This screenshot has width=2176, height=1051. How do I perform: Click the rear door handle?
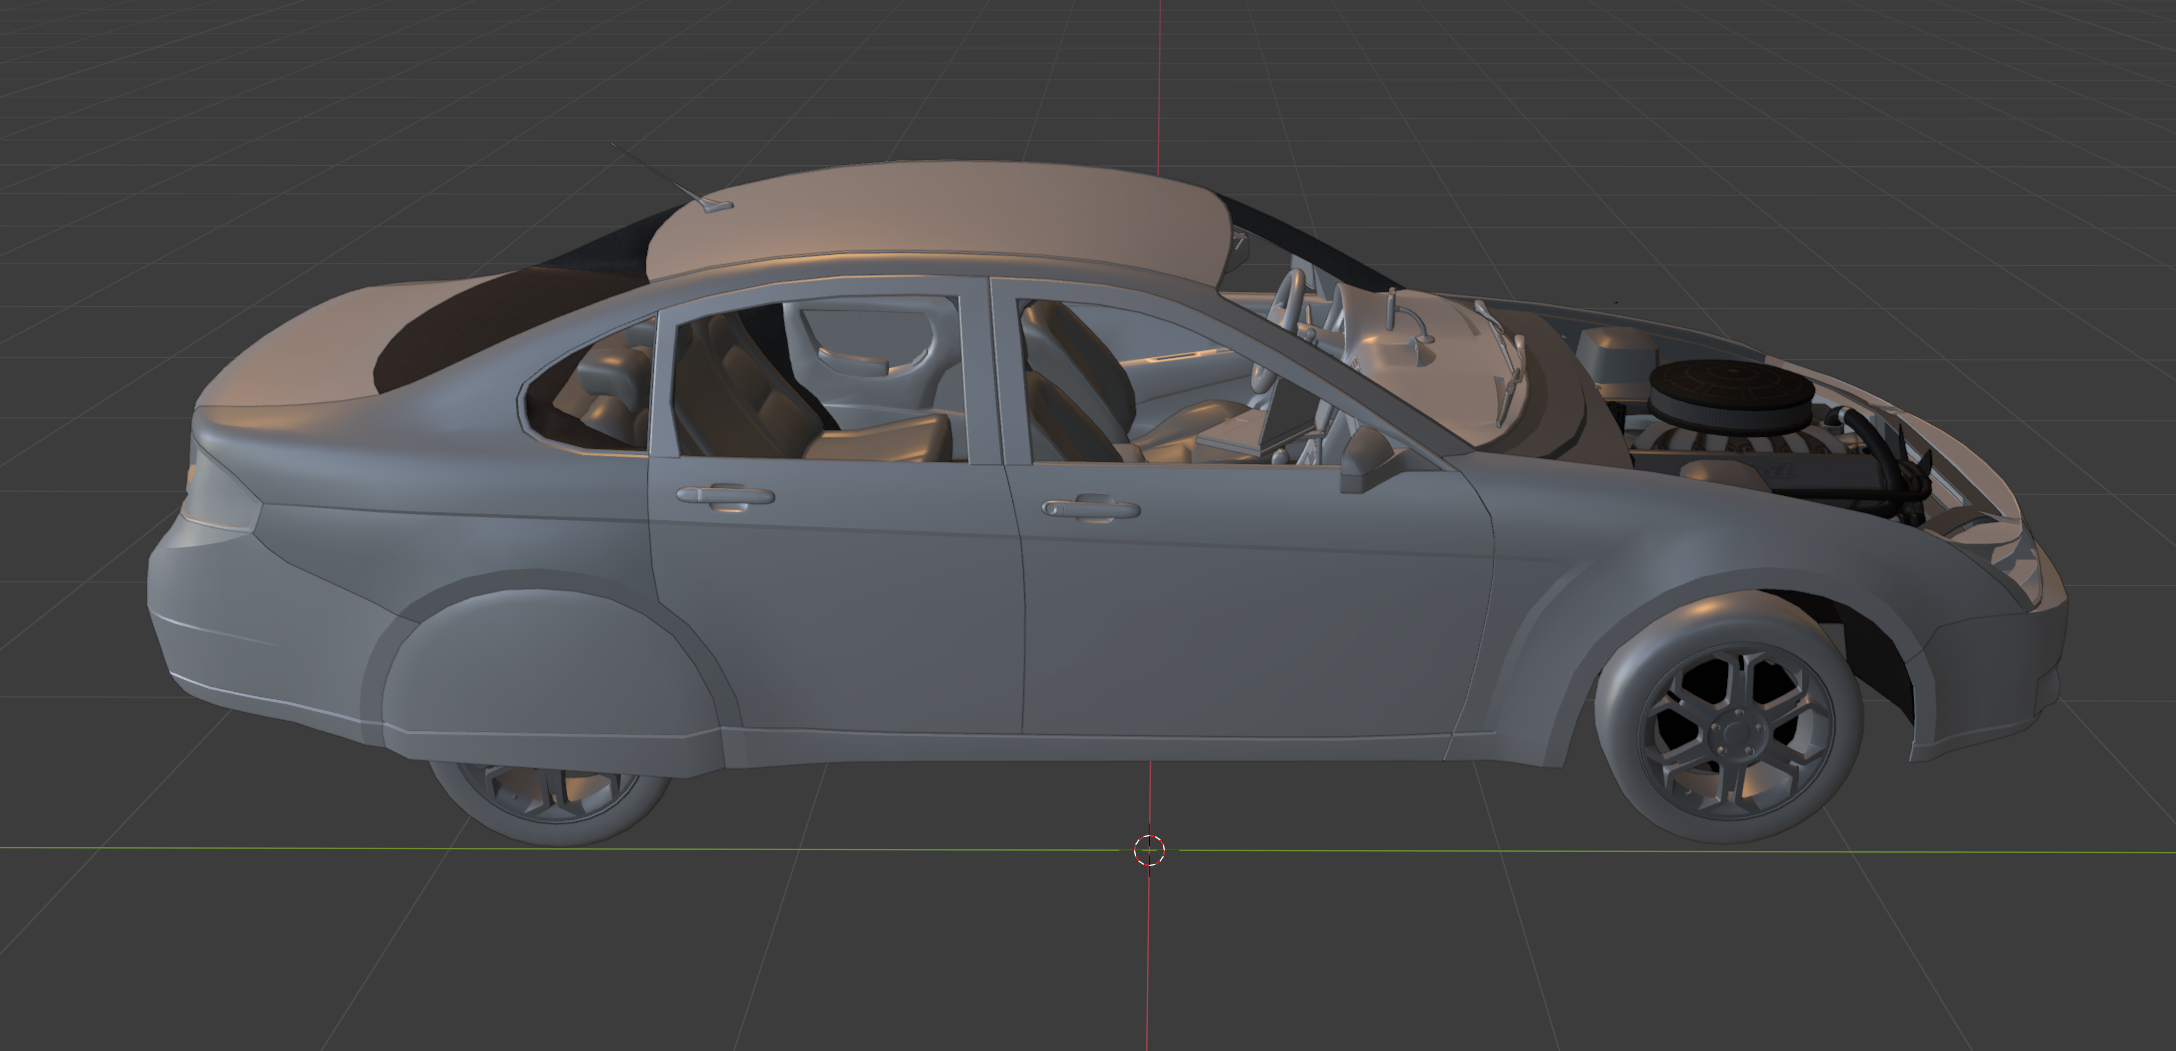coord(725,496)
